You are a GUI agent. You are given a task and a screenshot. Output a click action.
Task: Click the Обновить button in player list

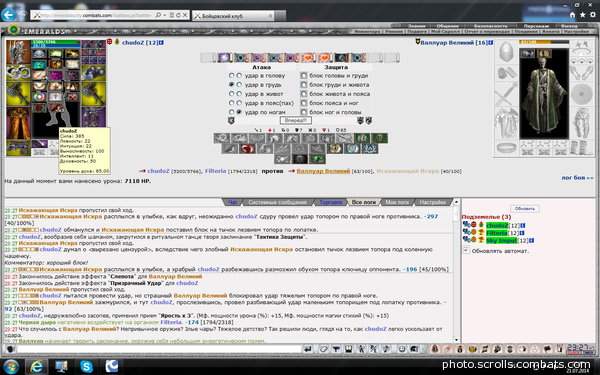(525, 209)
